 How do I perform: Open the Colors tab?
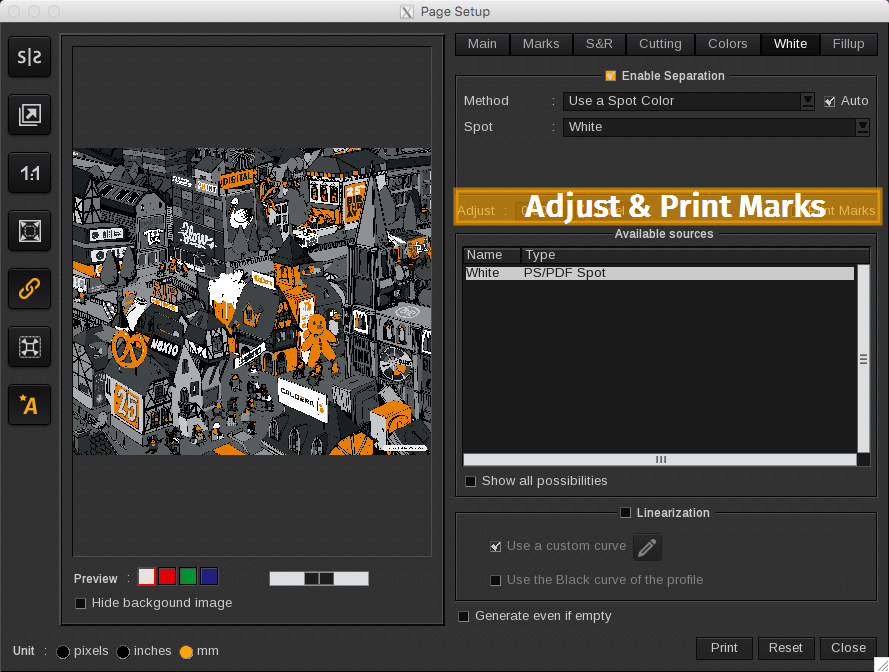pyautogui.click(x=727, y=44)
